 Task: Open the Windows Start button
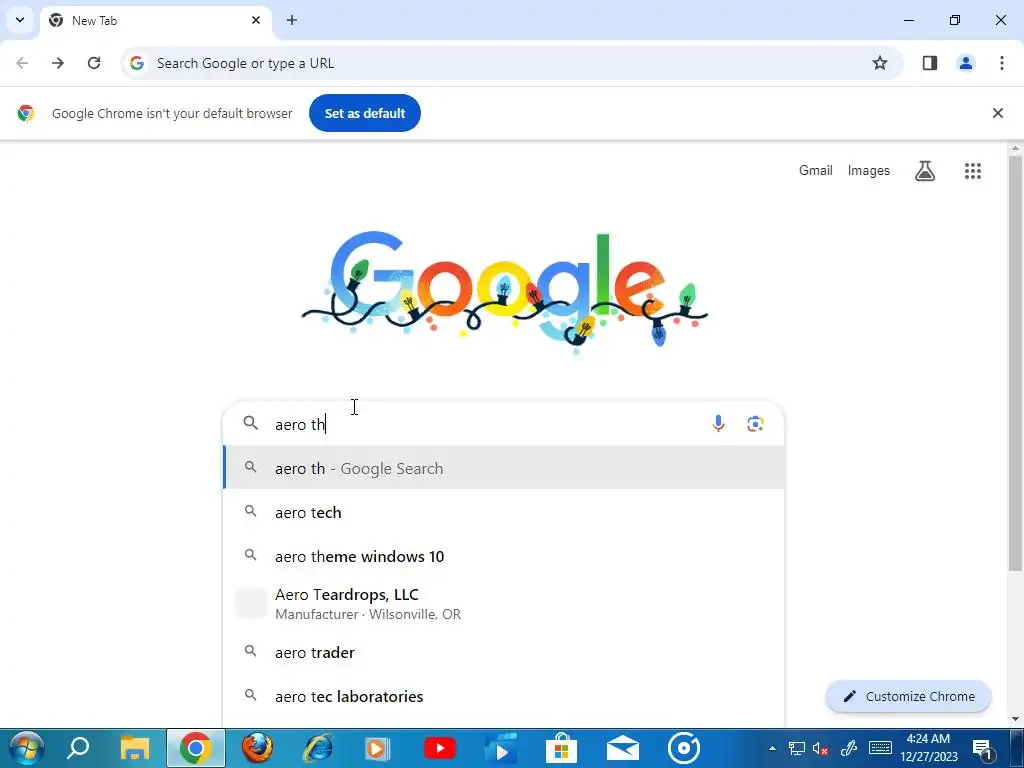point(27,748)
